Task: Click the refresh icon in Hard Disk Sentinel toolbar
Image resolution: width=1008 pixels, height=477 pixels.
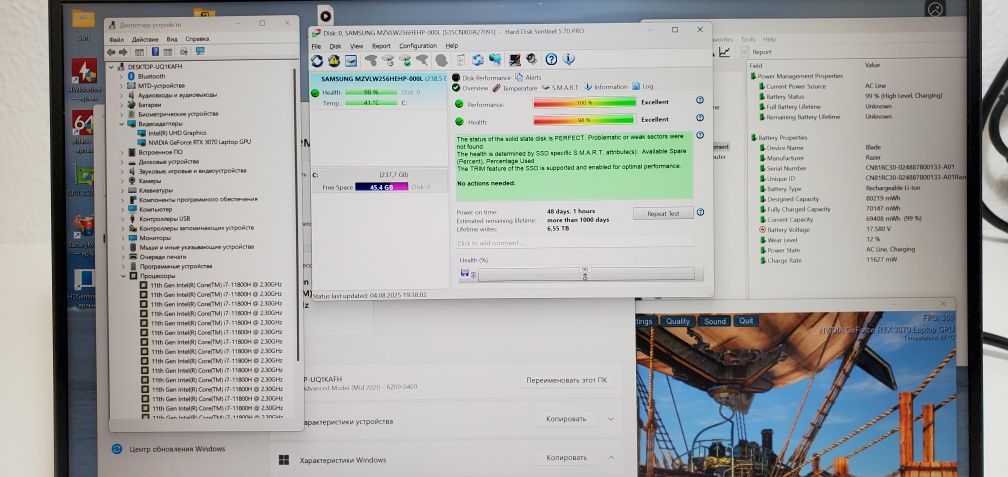Action: (x=317, y=60)
